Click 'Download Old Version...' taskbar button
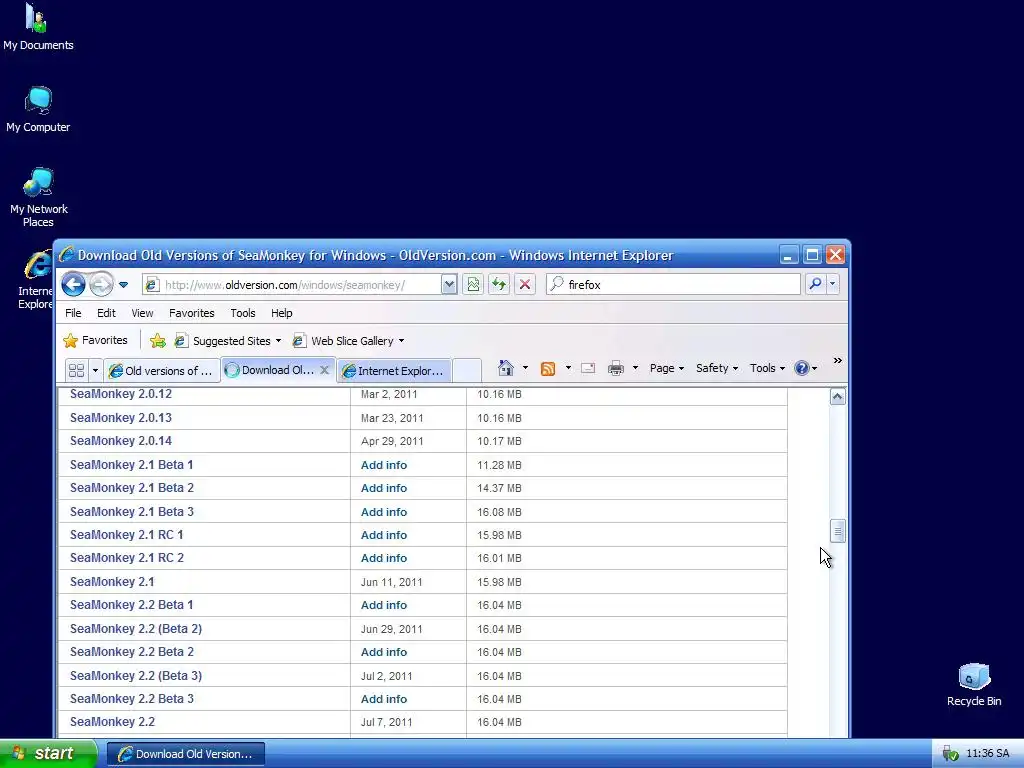This screenshot has width=1024, height=768. [x=186, y=754]
